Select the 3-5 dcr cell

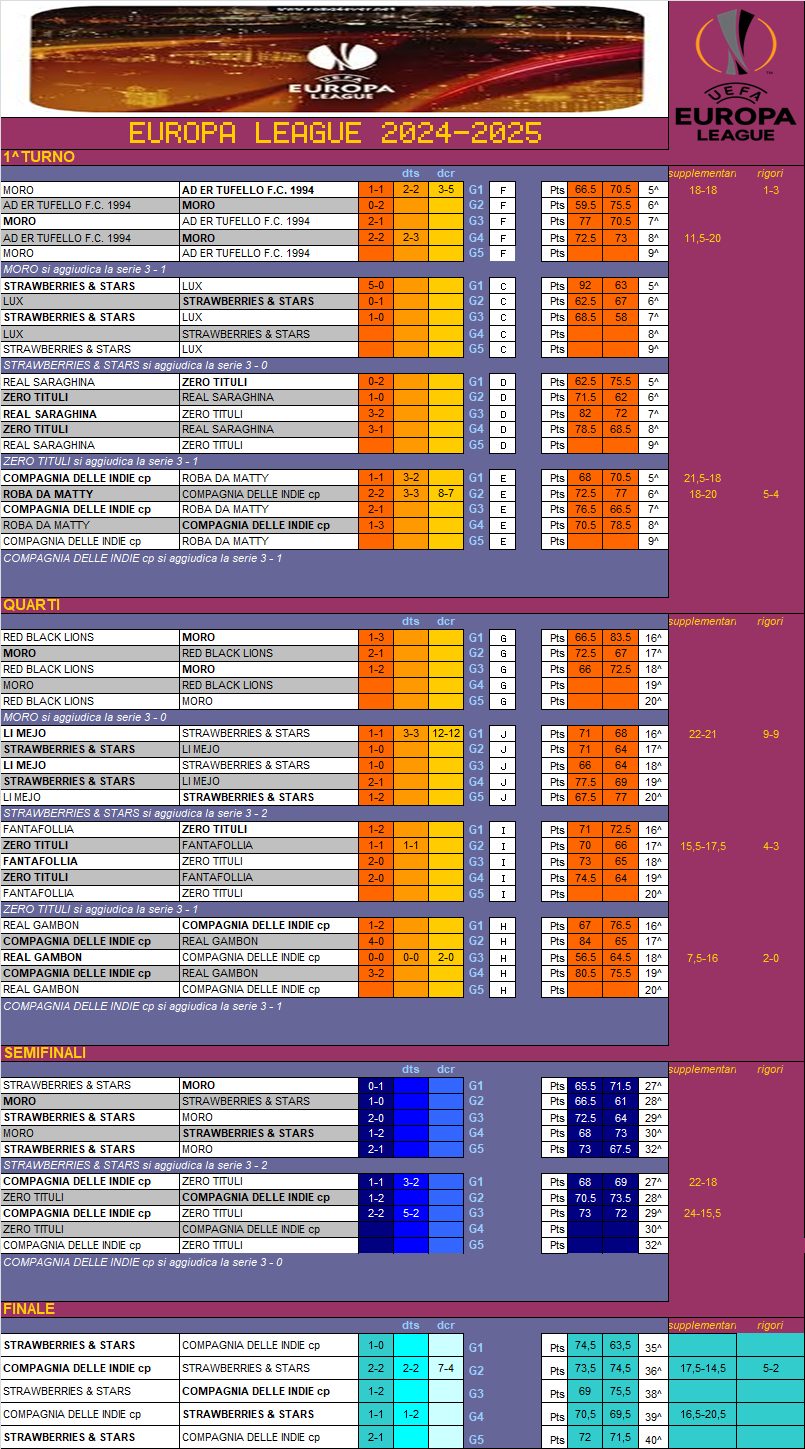tap(446, 189)
